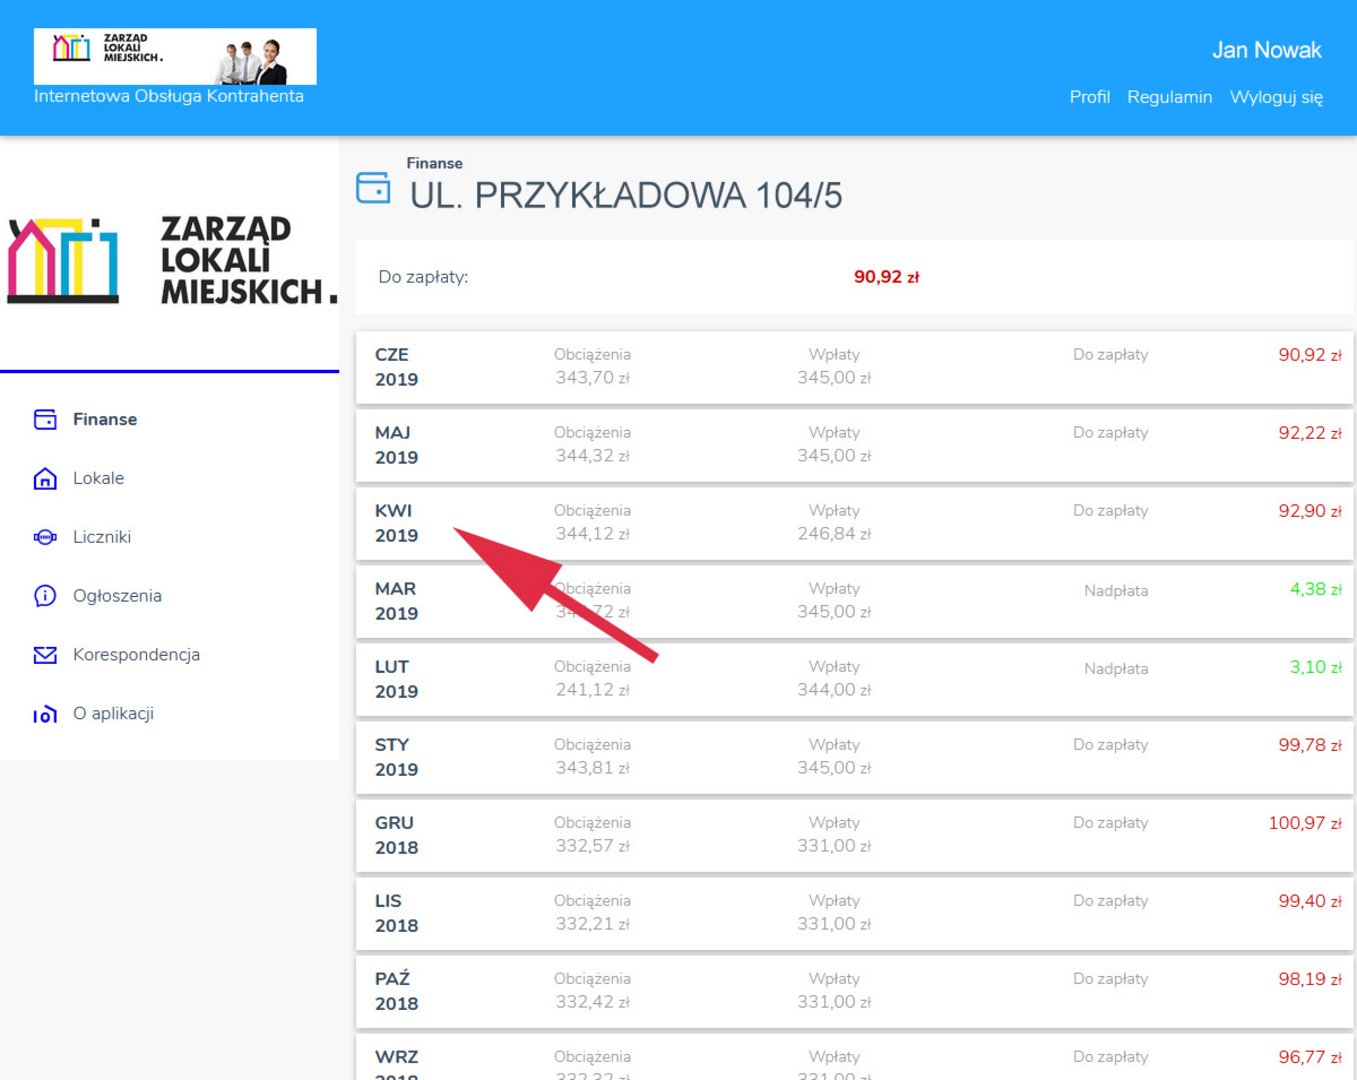Click the header logo banner image
This screenshot has width=1357, height=1080.
tap(175, 56)
